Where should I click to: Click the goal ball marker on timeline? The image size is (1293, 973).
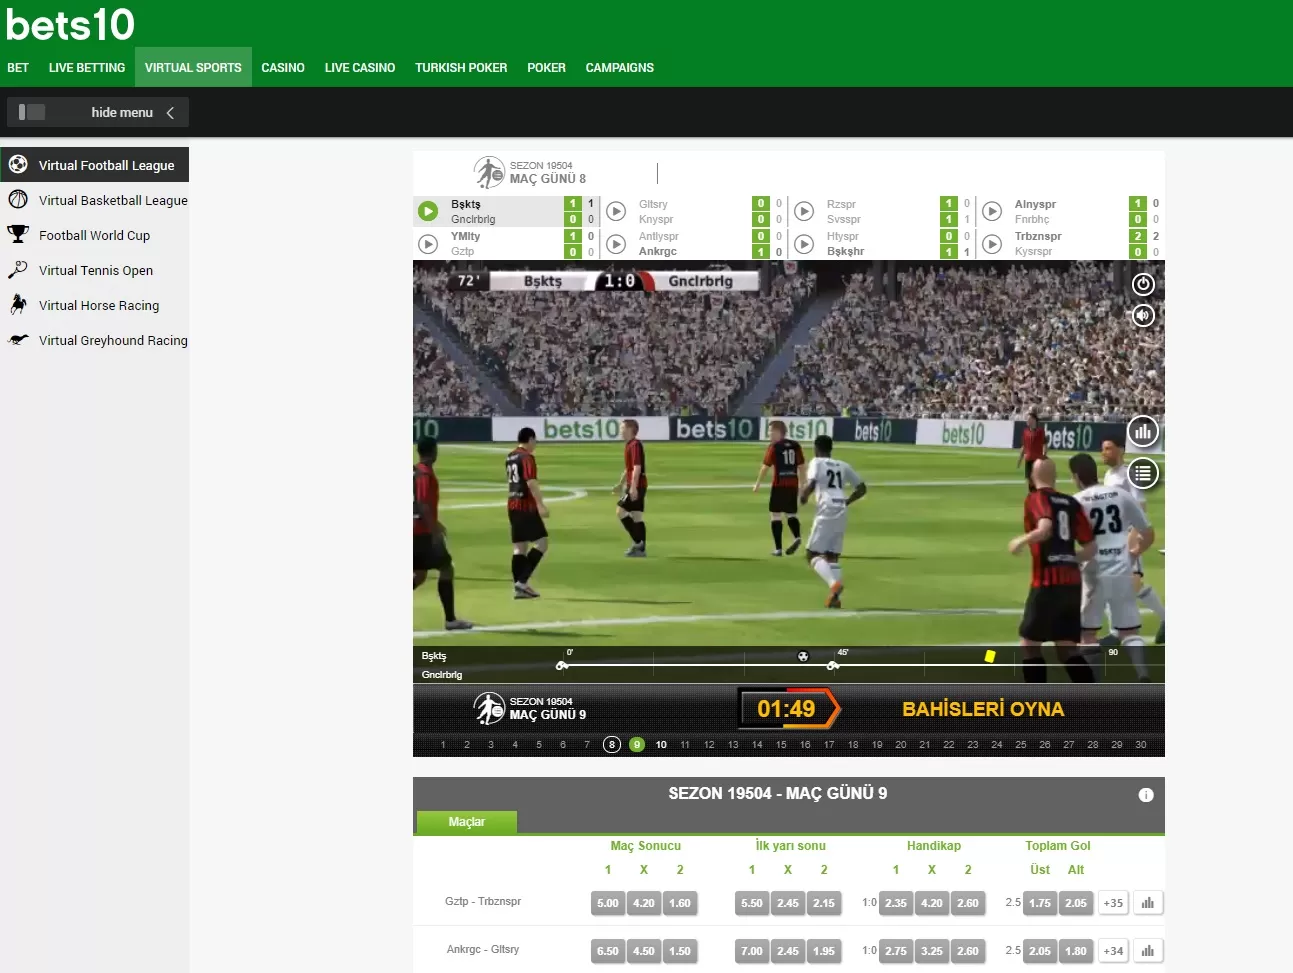coord(802,657)
